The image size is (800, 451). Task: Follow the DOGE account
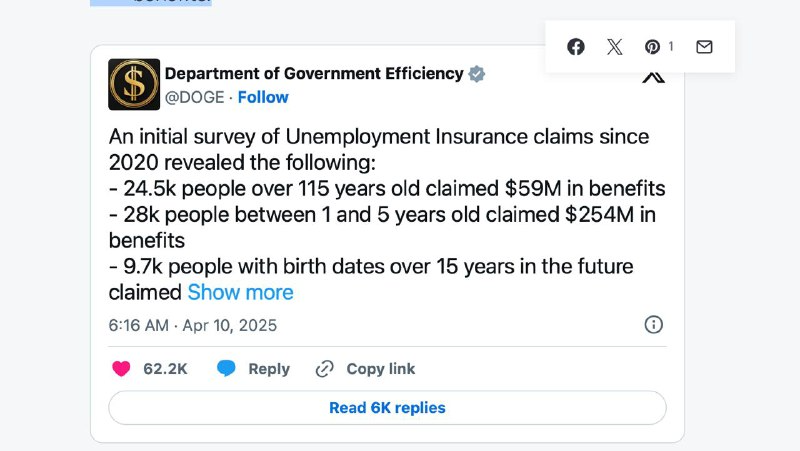263,97
